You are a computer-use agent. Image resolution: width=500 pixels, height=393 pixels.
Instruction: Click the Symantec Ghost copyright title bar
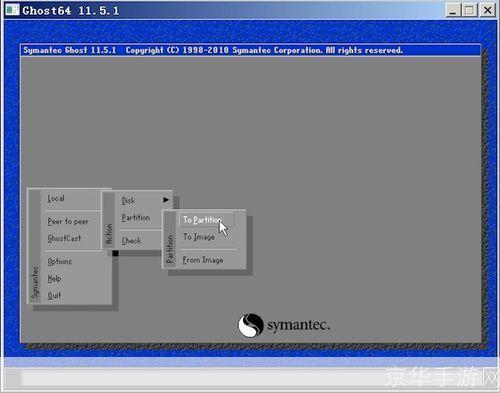(250, 50)
